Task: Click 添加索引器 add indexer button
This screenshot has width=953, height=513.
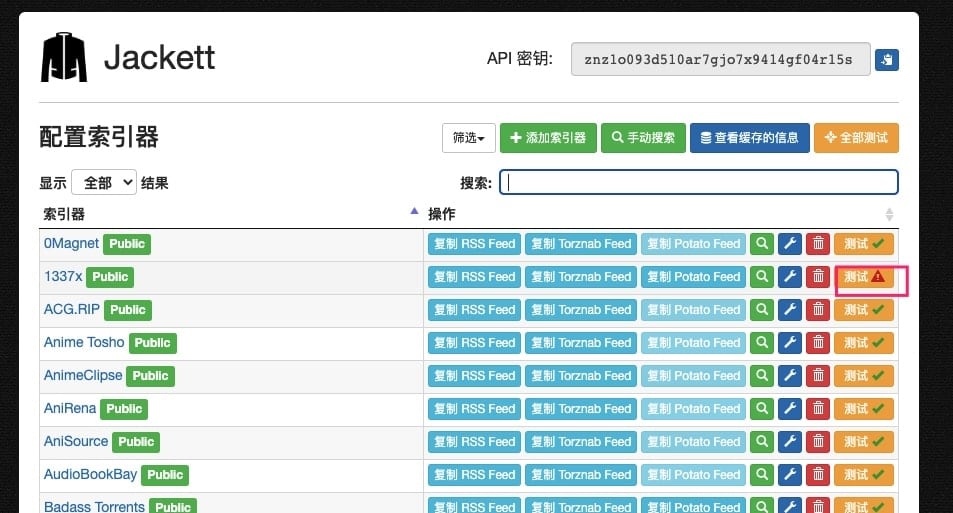Action: click(x=548, y=138)
